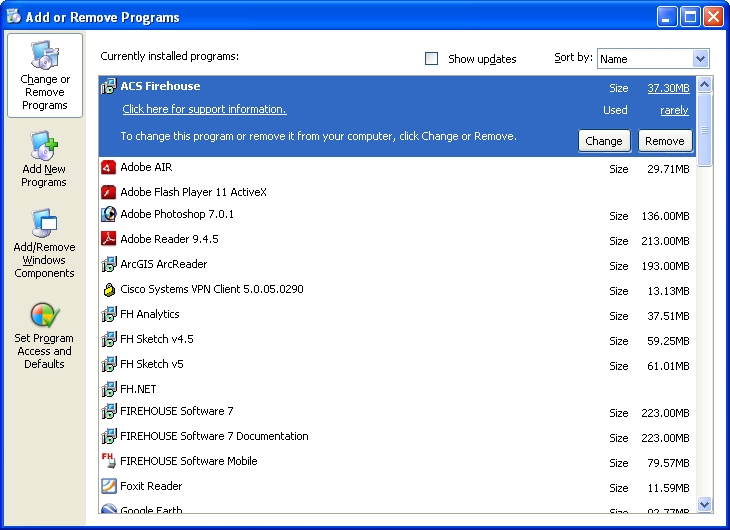
Task: Click the 'rarely' used frequency link
Action: coord(674,110)
